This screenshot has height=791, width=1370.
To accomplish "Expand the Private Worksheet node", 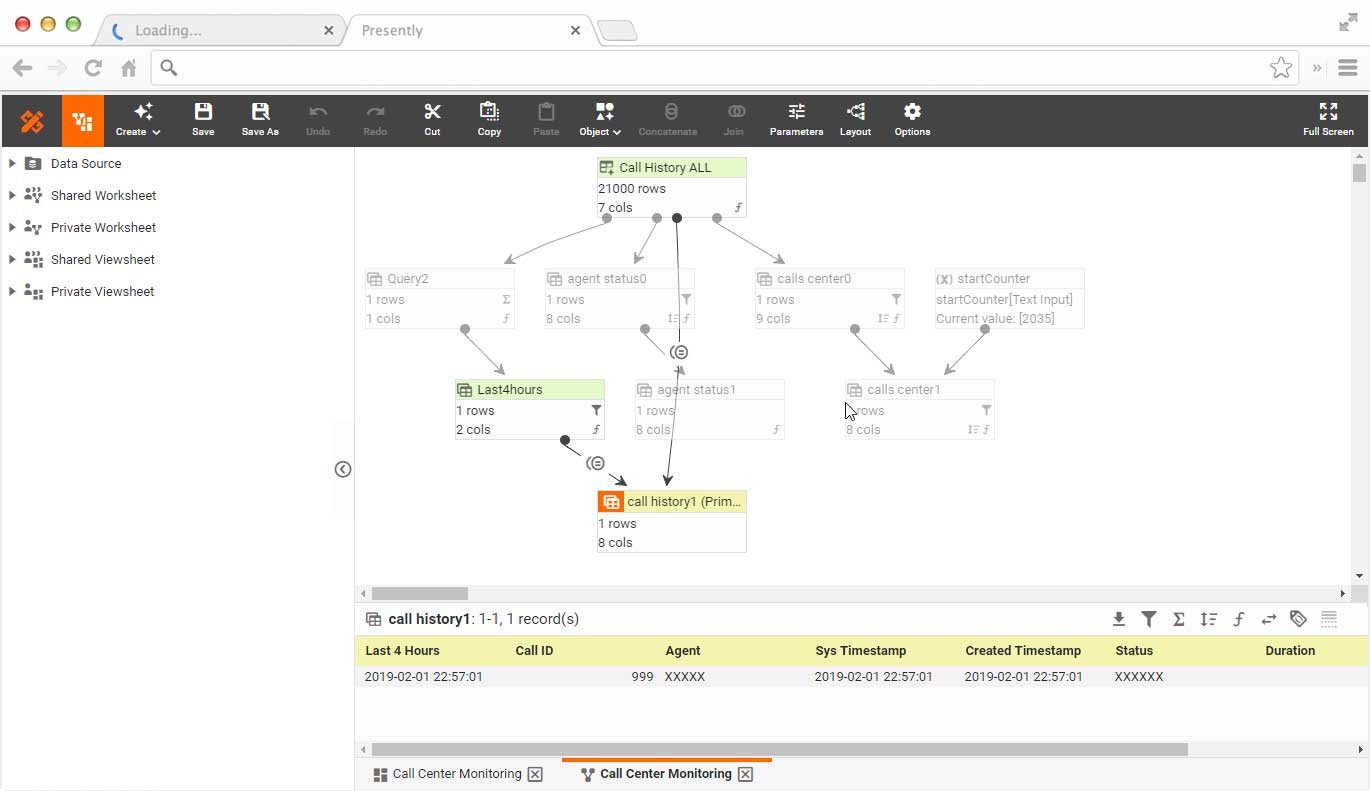I will click(x=12, y=227).
